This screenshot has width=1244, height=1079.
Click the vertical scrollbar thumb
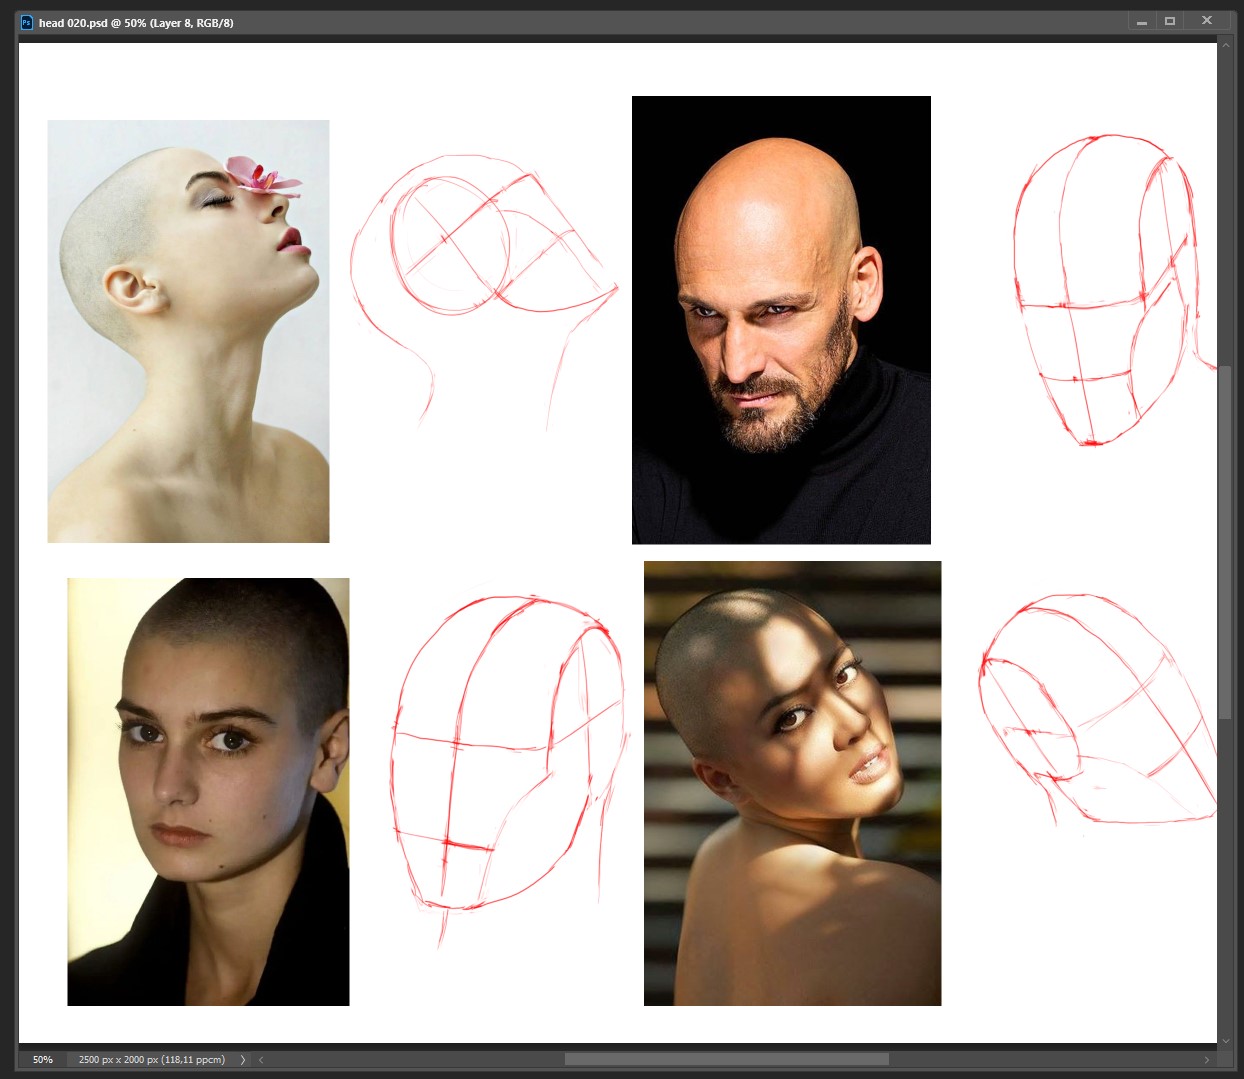1225,540
